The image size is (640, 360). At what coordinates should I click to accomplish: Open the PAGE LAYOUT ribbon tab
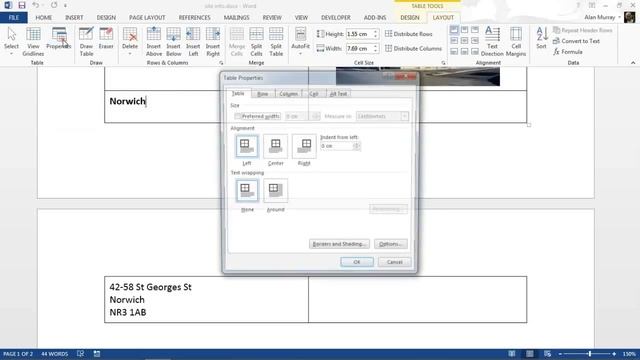click(x=147, y=18)
